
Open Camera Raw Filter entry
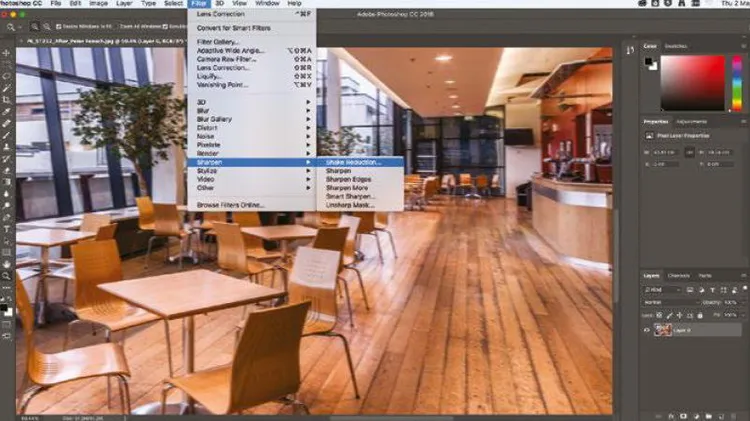(252, 59)
